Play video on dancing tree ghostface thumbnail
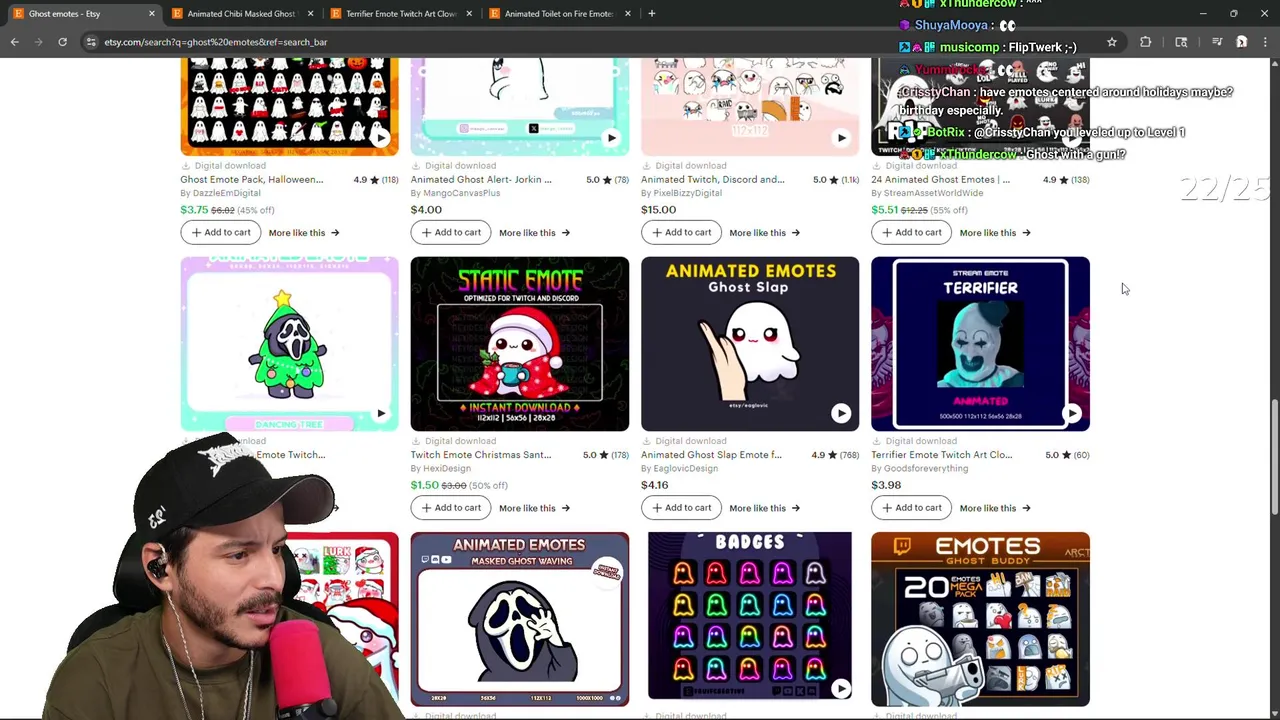Image resolution: width=1280 pixels, height=720 pixels. click(381, 413)
